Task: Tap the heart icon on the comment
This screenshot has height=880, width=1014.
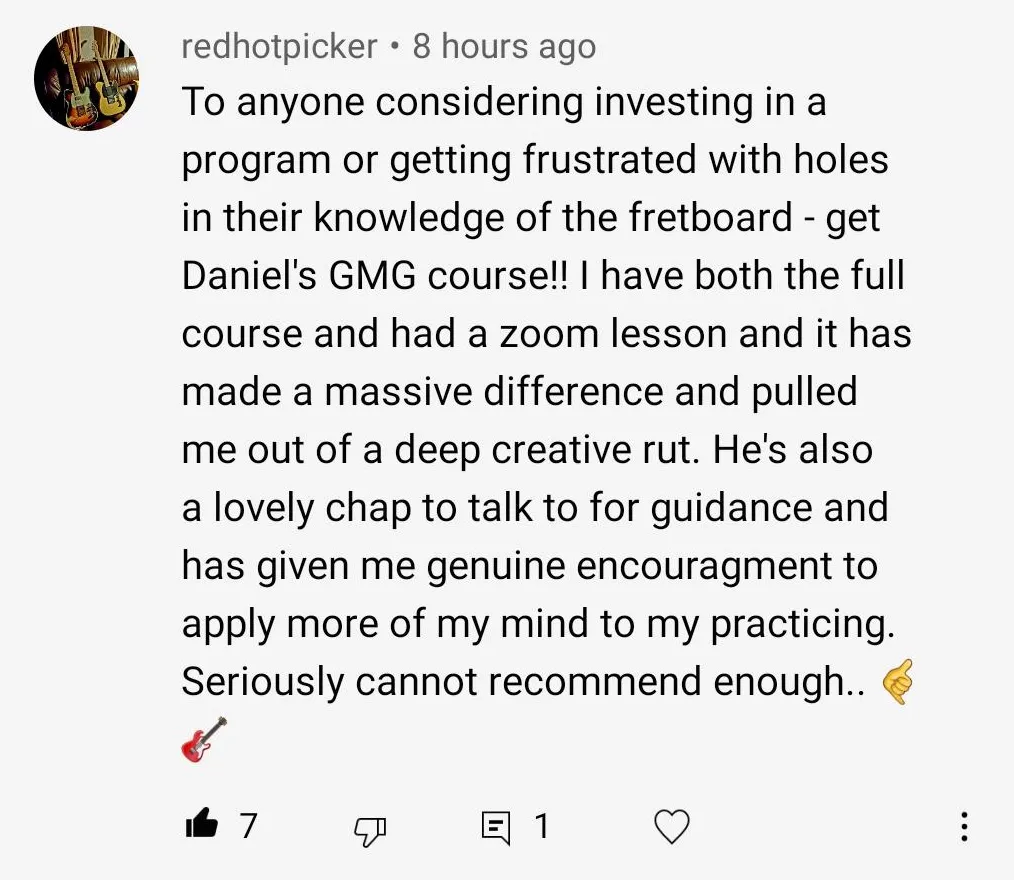Action: (x=671, y=826)
